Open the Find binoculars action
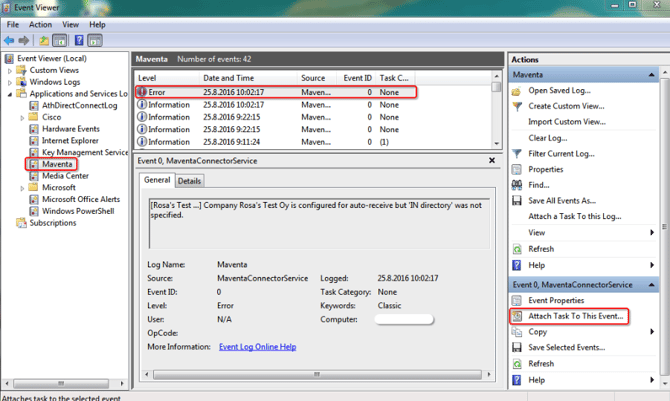The height and width of the screenshot is (401, 670). click(539, 185)
